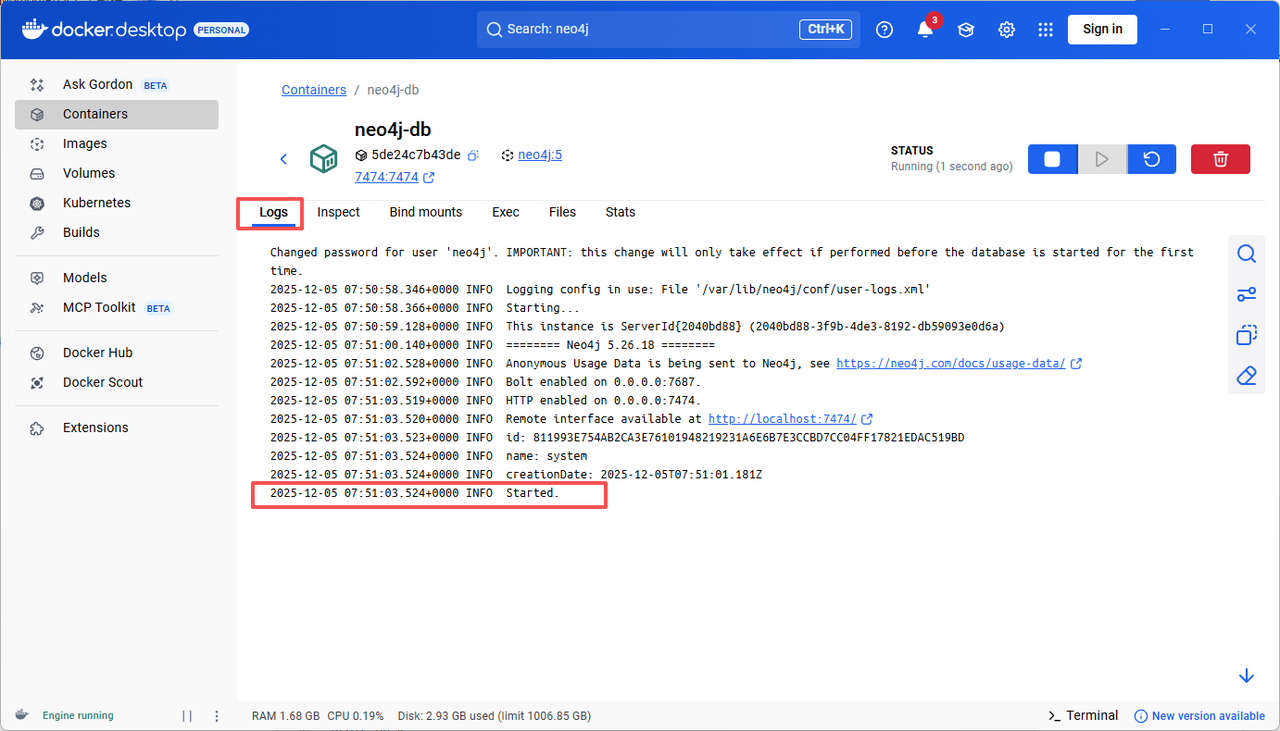Open the Learning center graduation cap icon

coord(965,30)
